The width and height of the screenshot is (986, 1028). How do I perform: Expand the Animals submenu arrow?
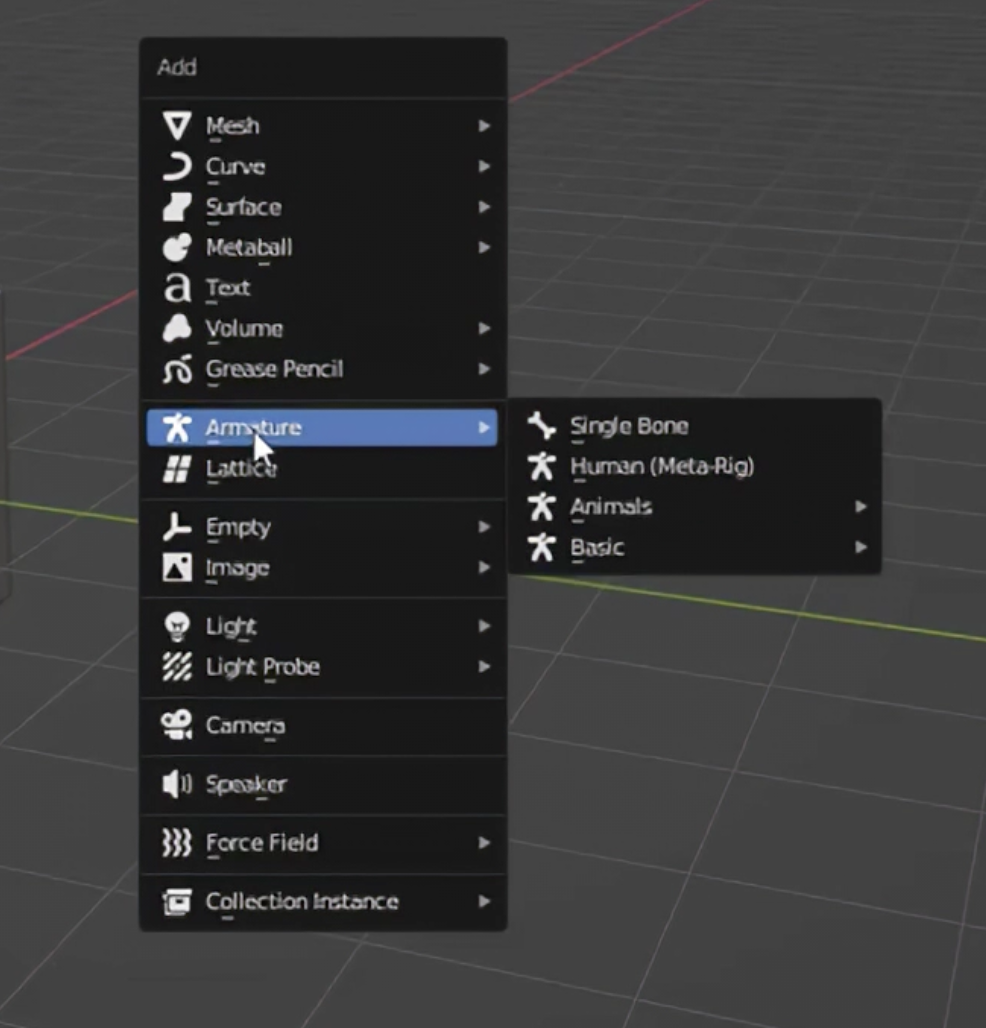pyautogui.click(x=861, y=507)
